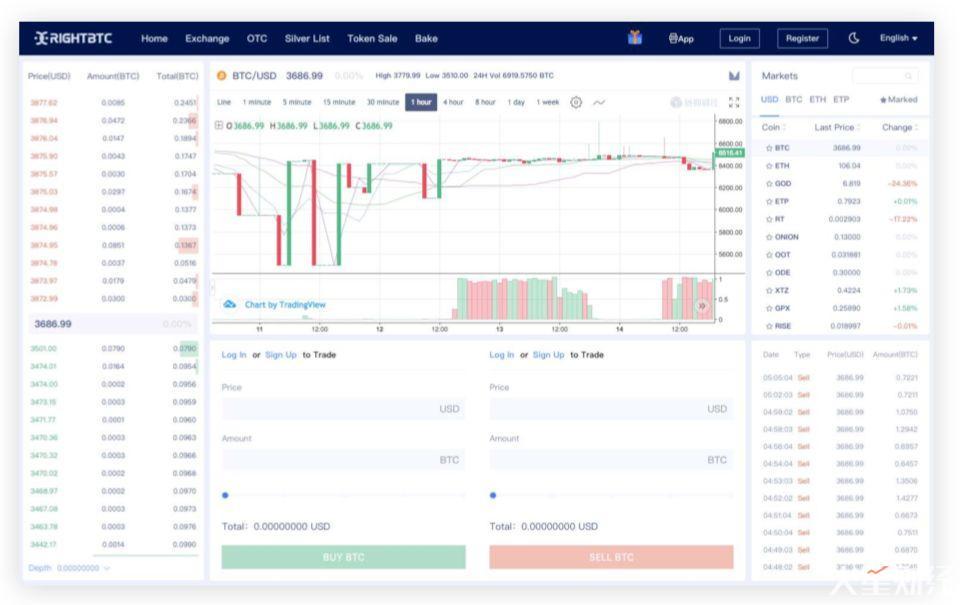This screenshot has height=605, width=966.
Task: Click the sell Price input field
Action: [610, 409]
